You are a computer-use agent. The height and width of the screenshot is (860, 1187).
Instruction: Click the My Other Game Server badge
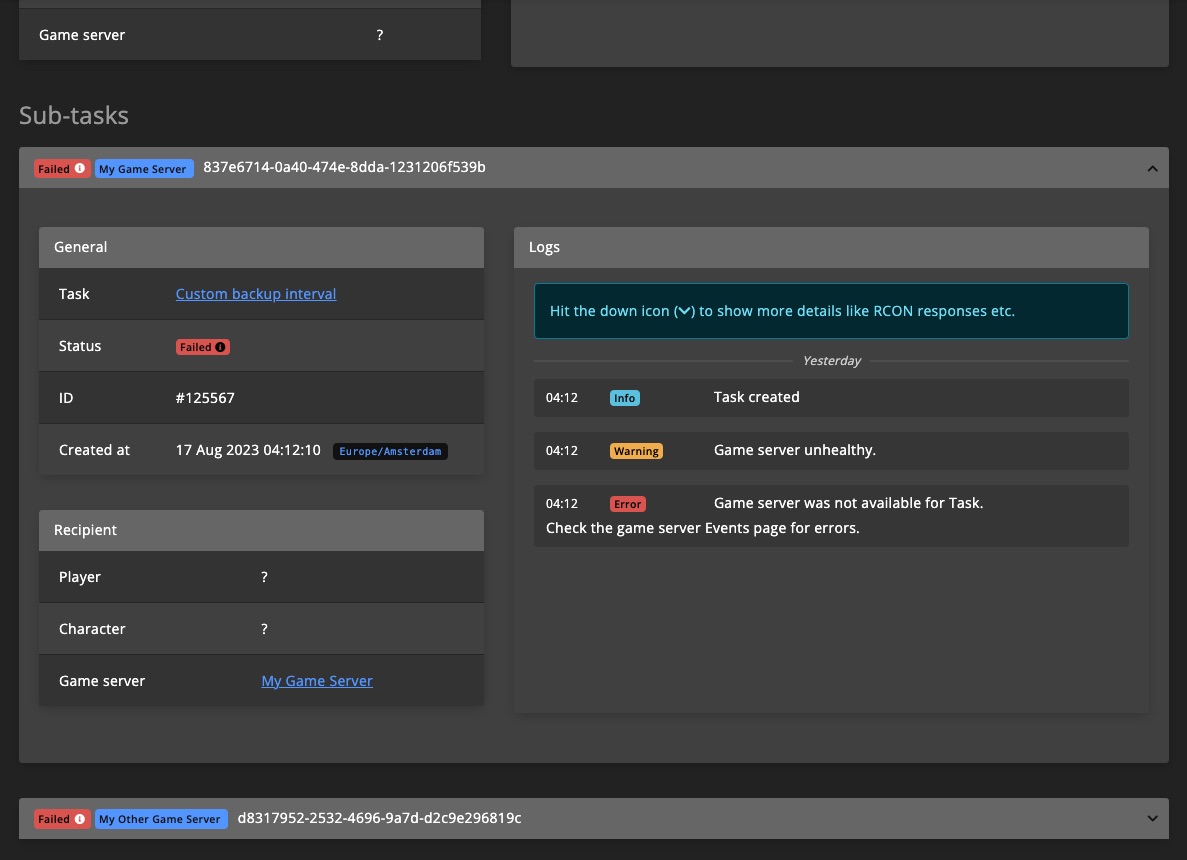click(x=161, y=818)
